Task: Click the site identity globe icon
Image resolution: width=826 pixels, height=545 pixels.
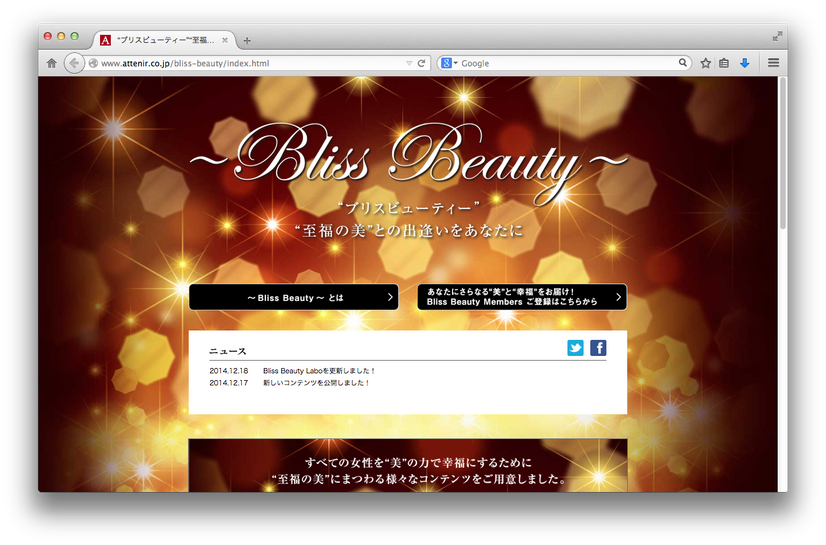Action: coord(93,63)
